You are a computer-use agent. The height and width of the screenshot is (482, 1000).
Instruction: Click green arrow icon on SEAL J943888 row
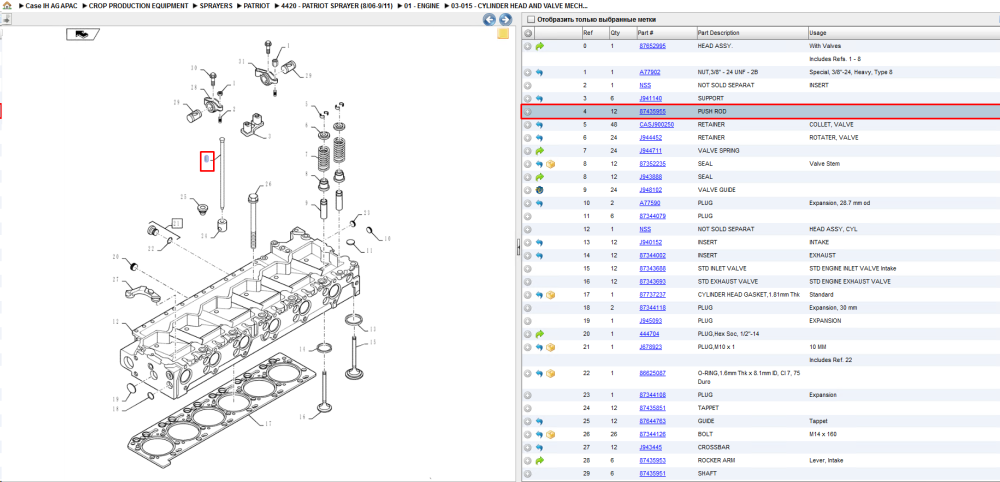540,177
